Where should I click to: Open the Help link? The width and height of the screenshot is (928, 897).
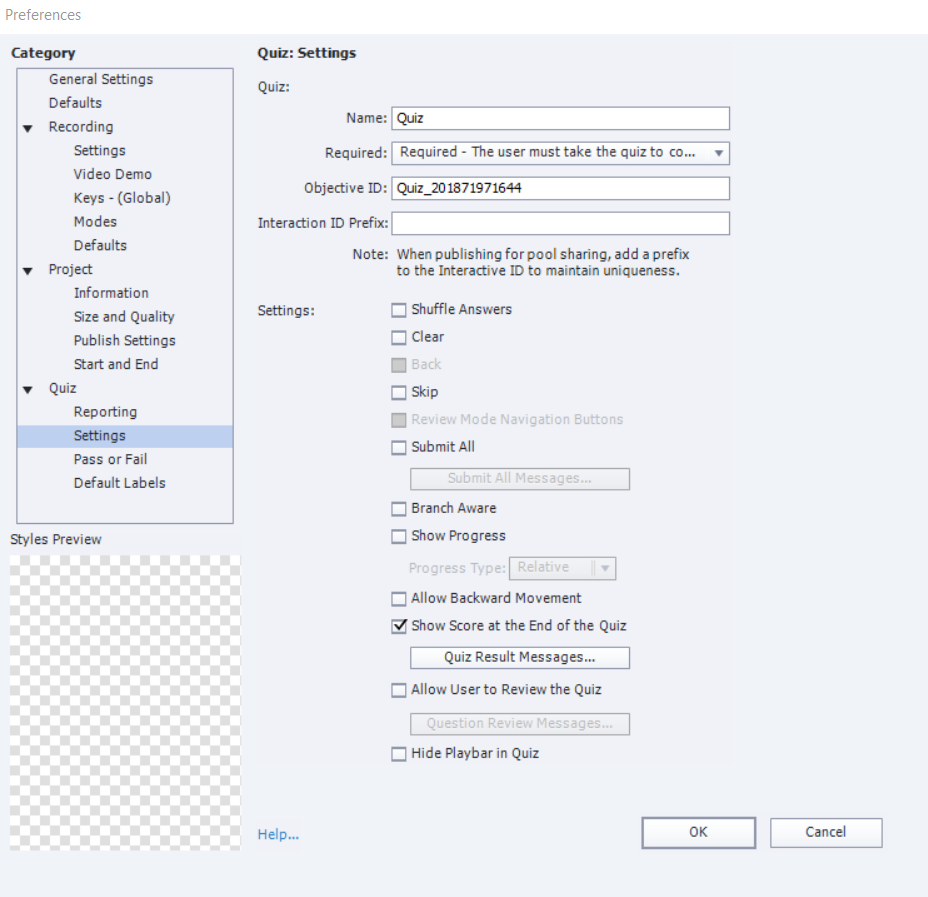pyautogui.click(x=278, y=834)
